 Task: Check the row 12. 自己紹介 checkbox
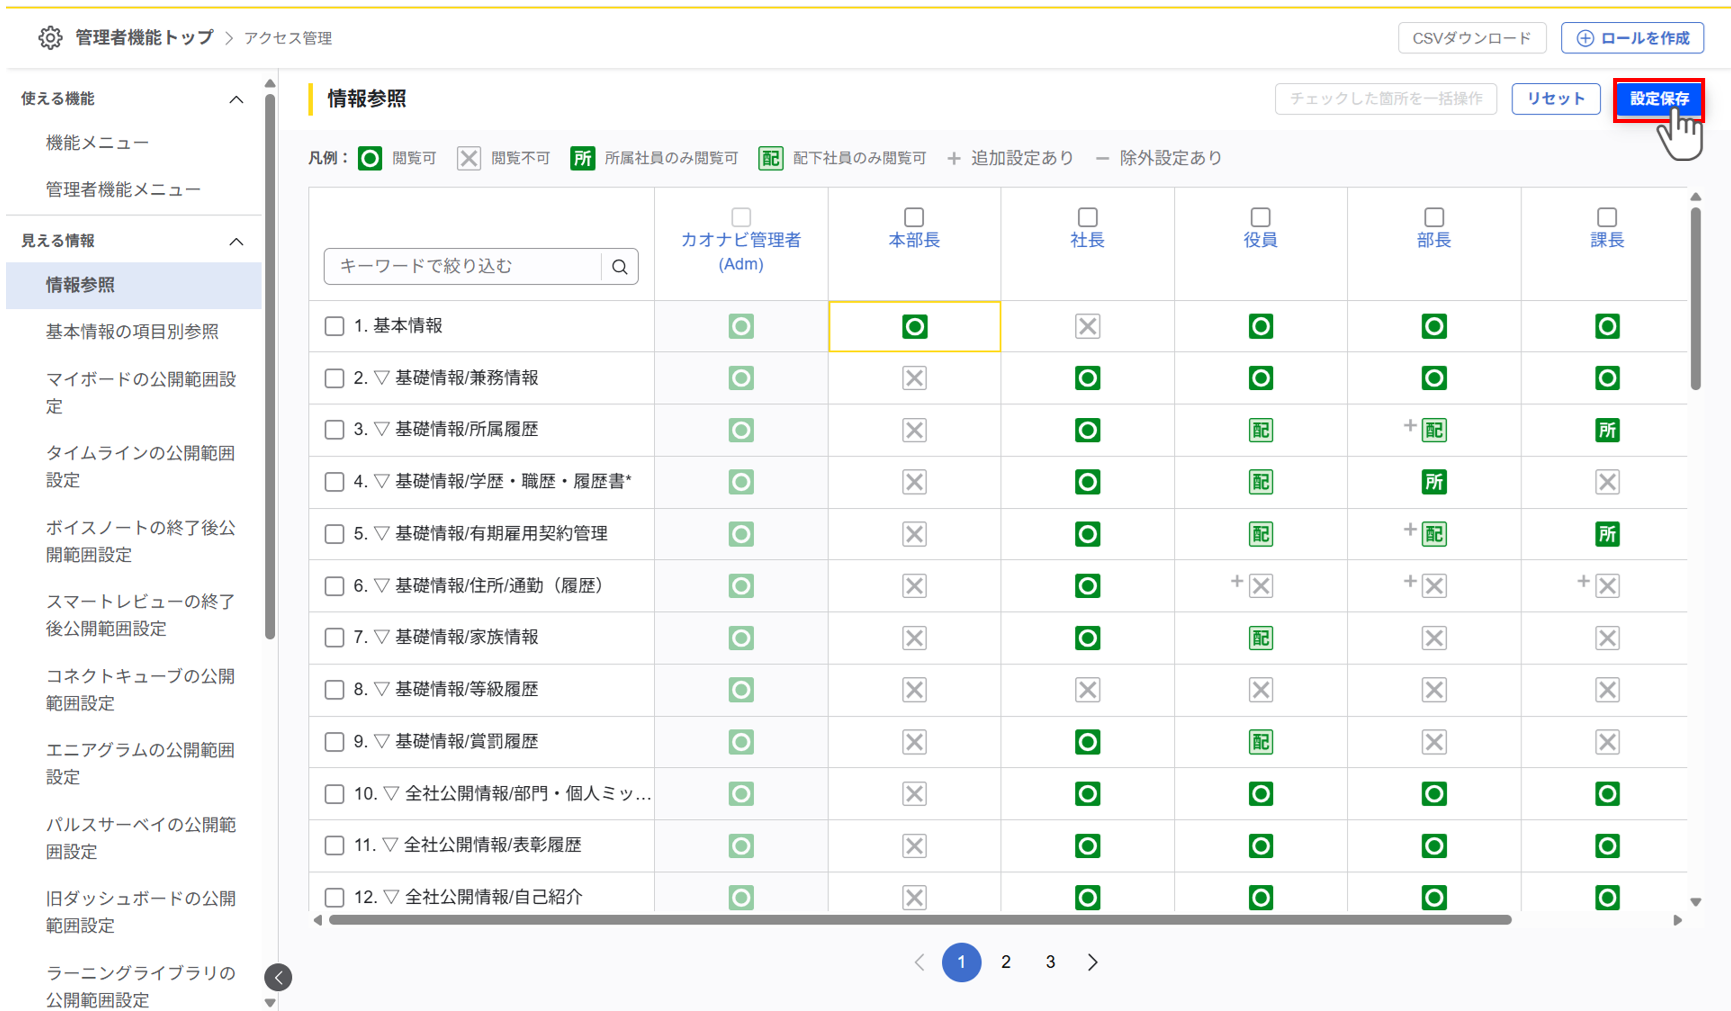pyautogui.click(x=334, y=897)
